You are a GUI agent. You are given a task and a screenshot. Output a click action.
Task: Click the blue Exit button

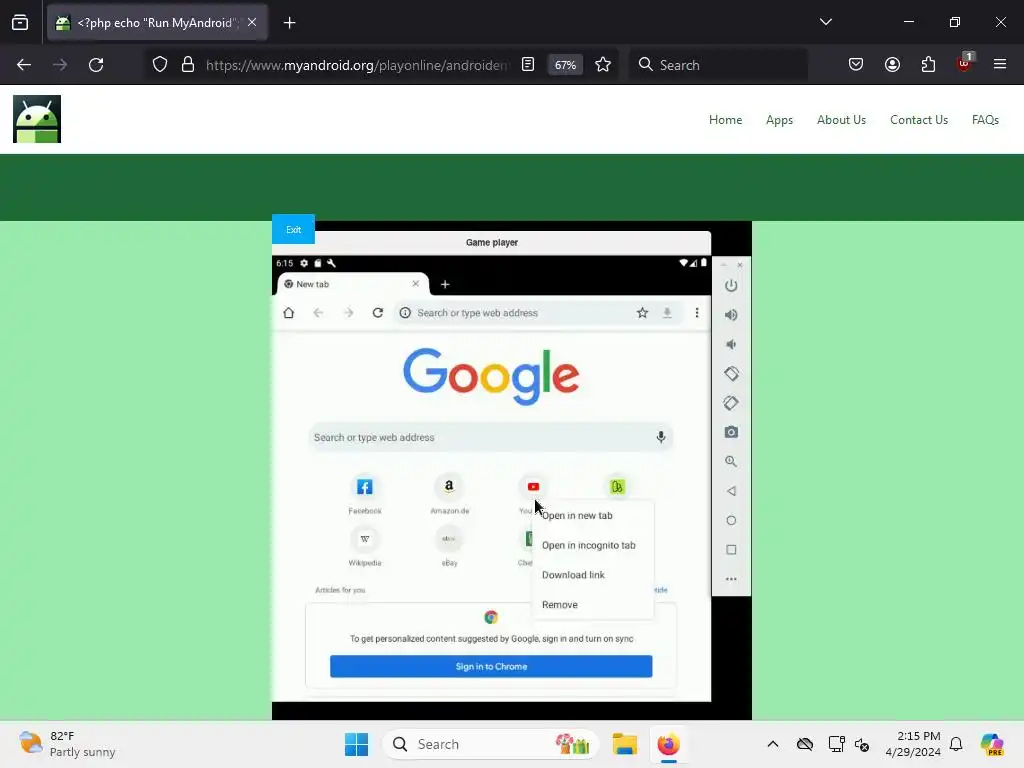click(293, 229)
